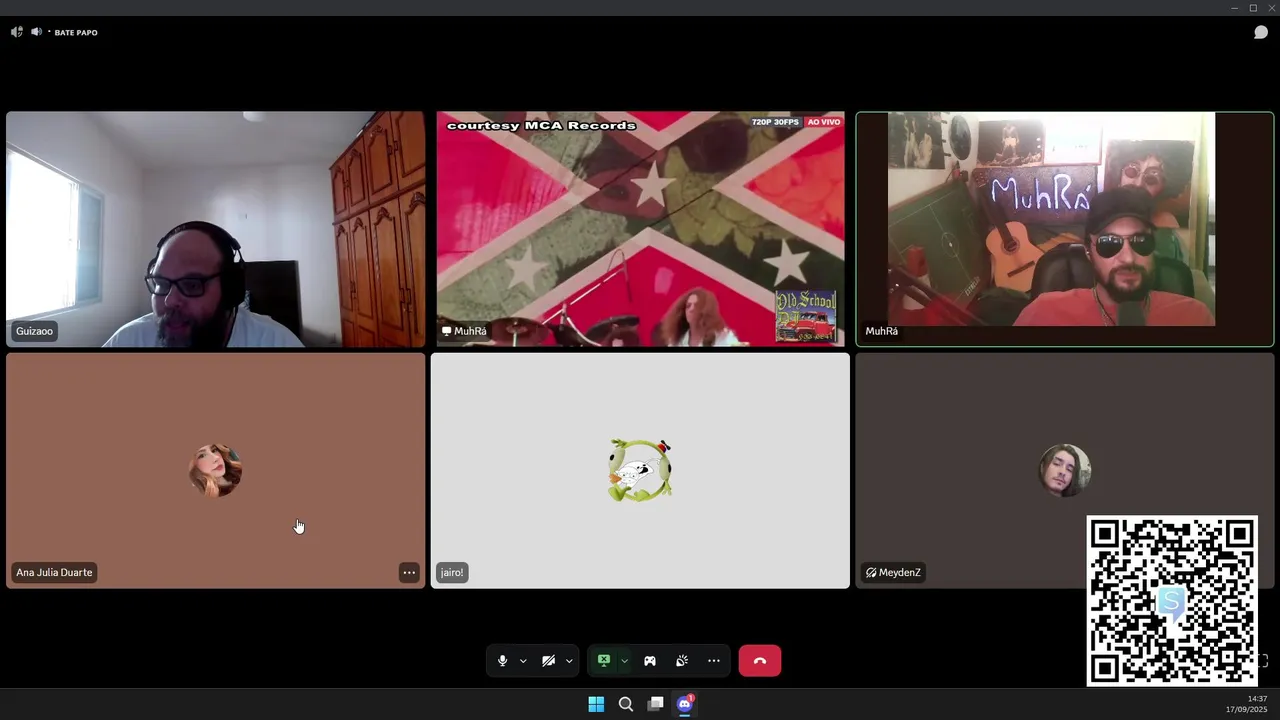Toggle fullscreen icon at bottom right
1280x720 pixels.
click(x=1263, y=661)
